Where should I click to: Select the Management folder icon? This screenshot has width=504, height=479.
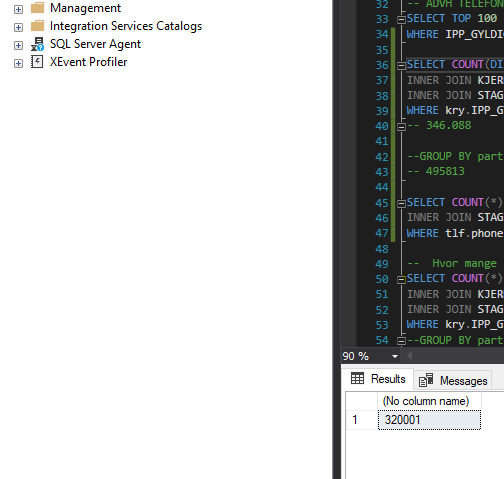coord(37,8)
